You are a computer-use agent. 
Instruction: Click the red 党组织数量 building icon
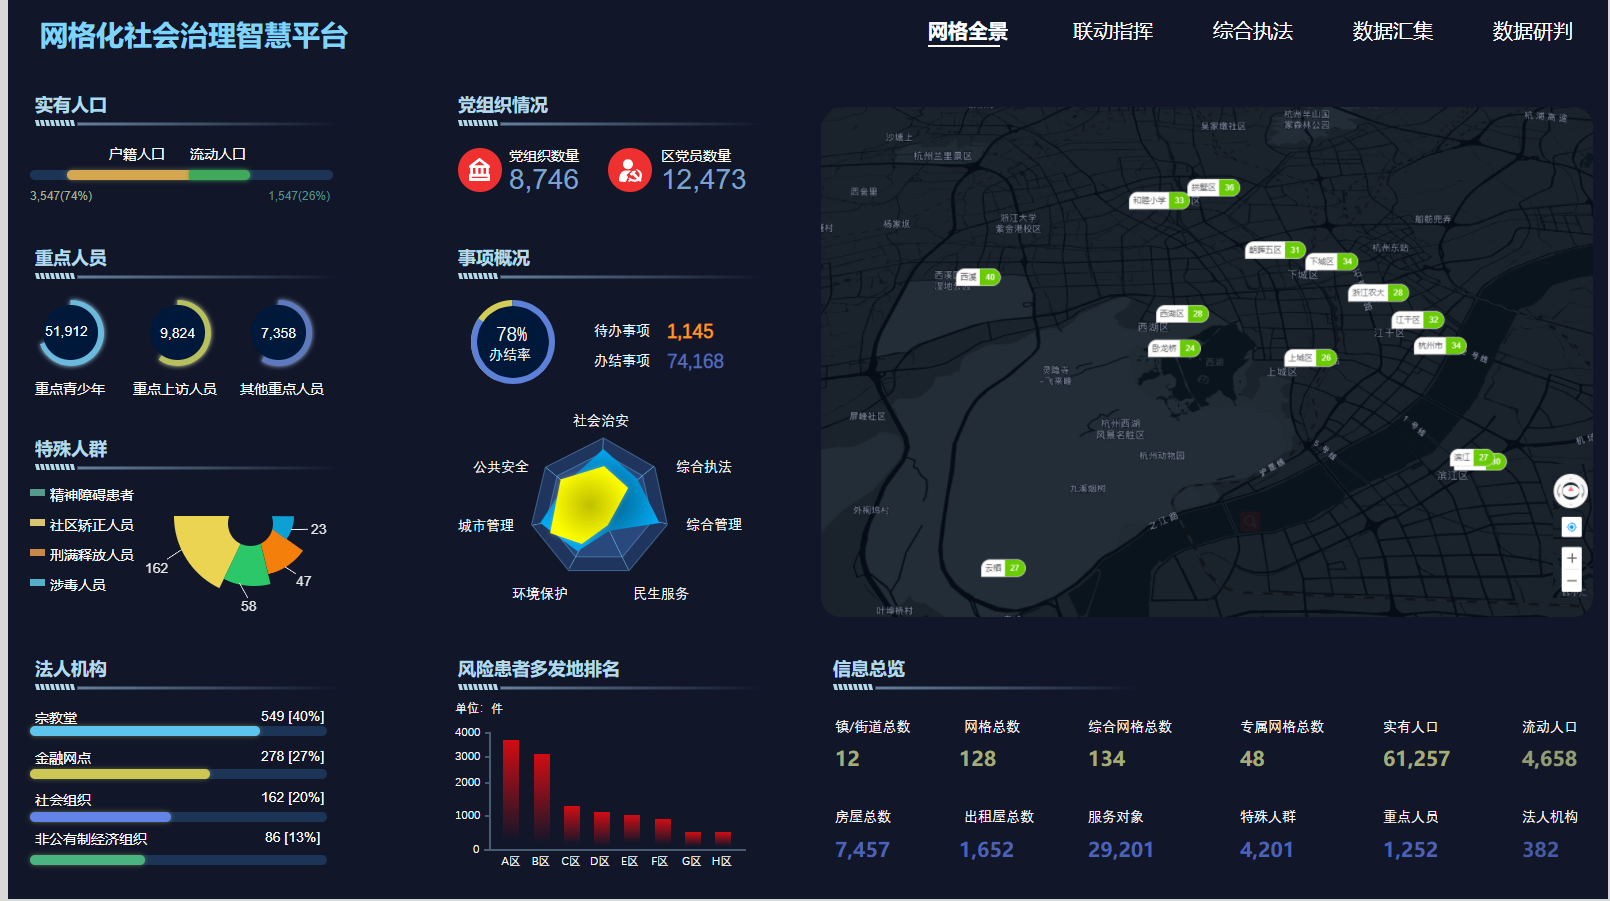(x=480, y=170)
